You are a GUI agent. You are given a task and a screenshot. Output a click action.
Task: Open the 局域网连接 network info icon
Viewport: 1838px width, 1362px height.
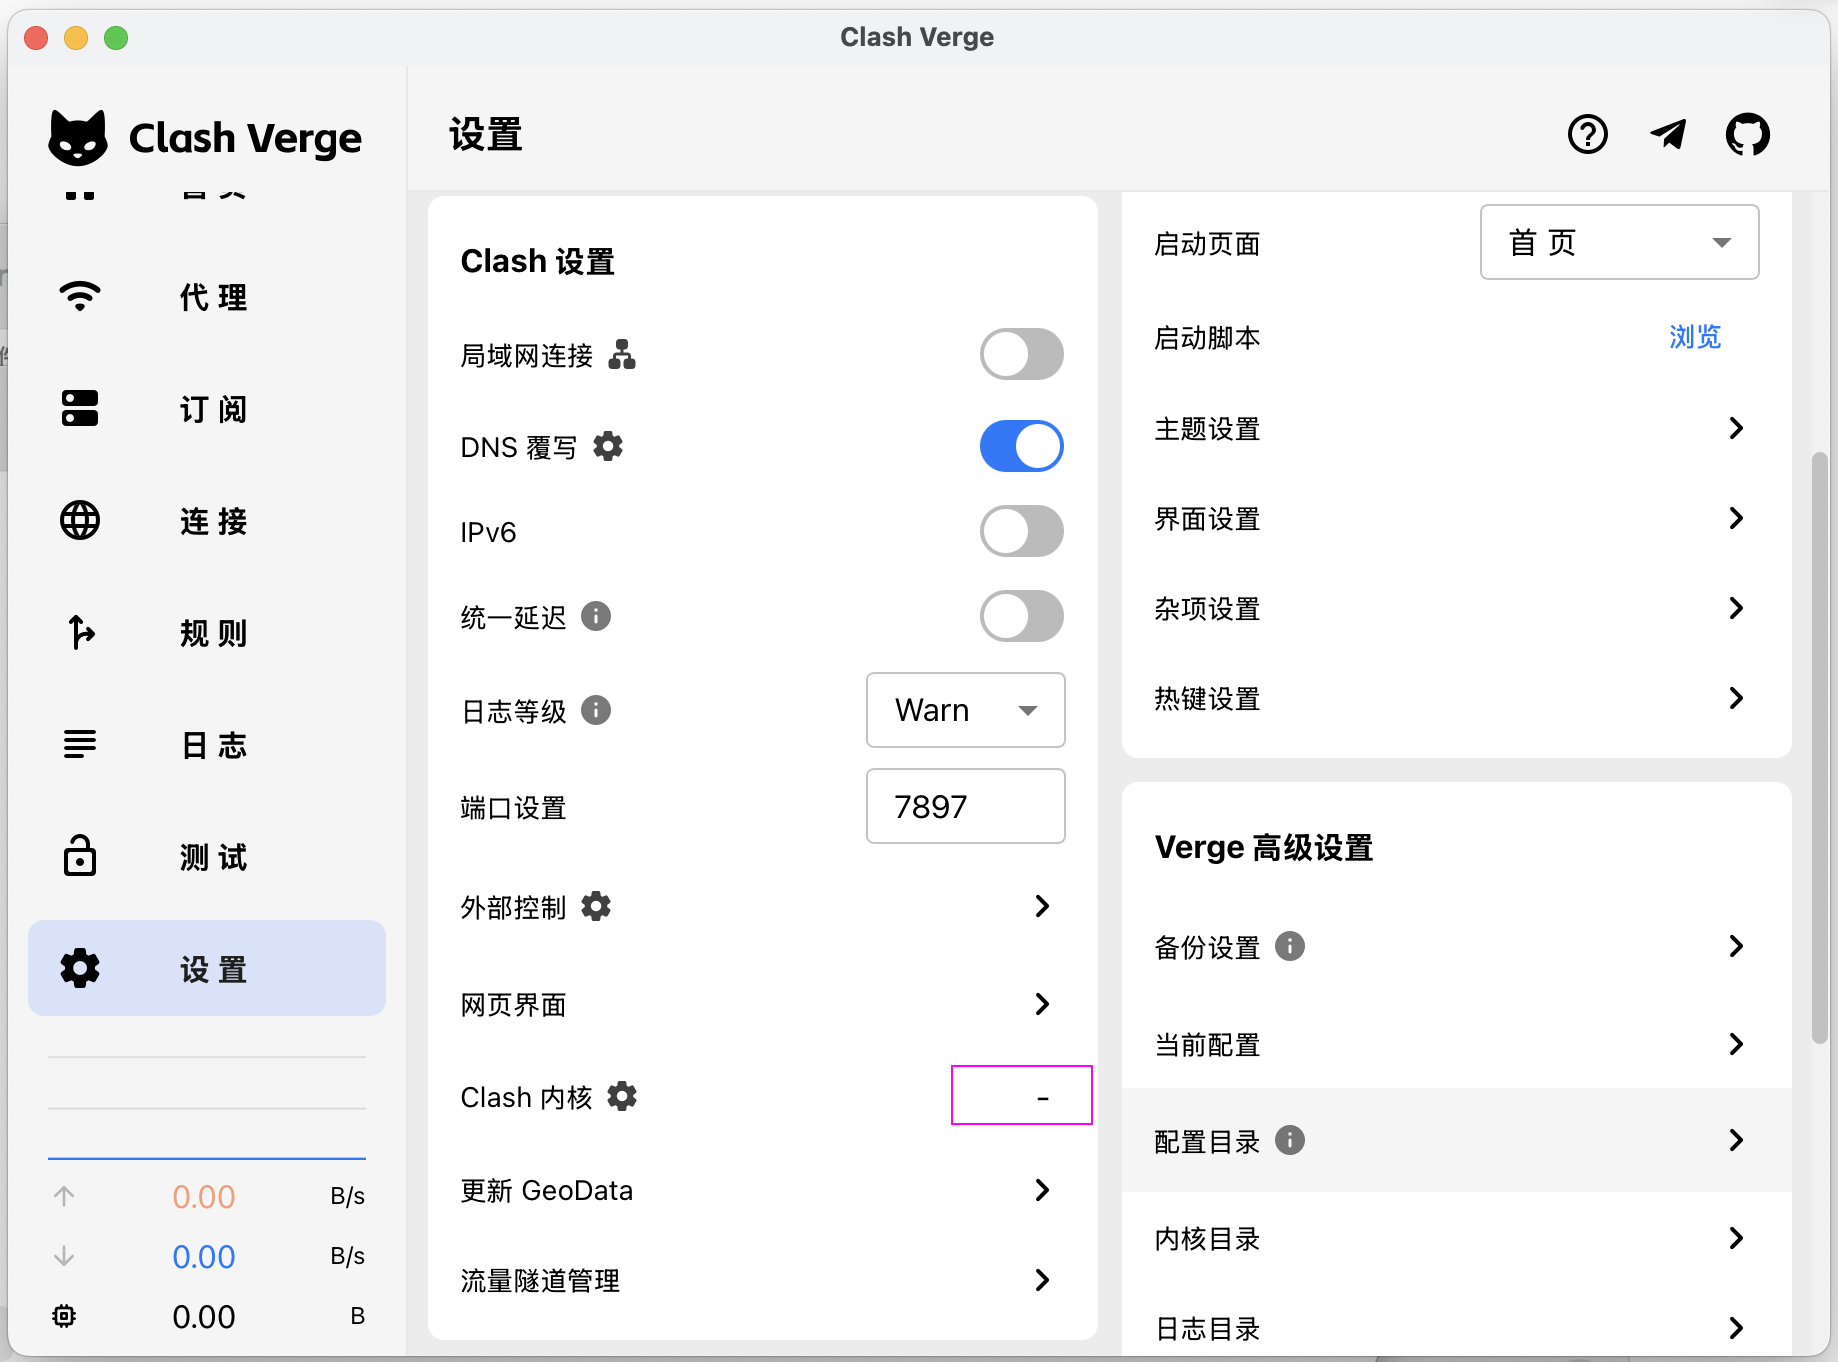click(x=622, y=354)
